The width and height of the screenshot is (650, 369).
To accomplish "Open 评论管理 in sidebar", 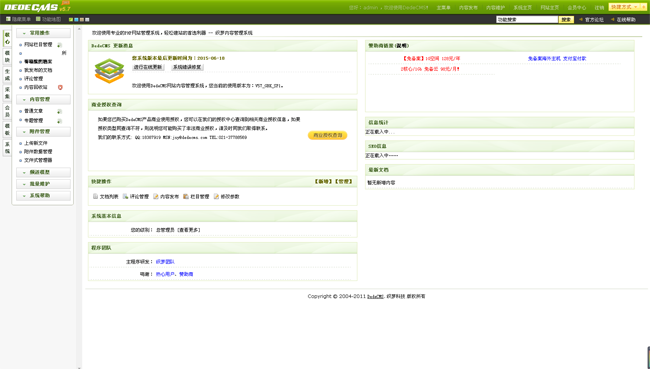I will (34, 79).
